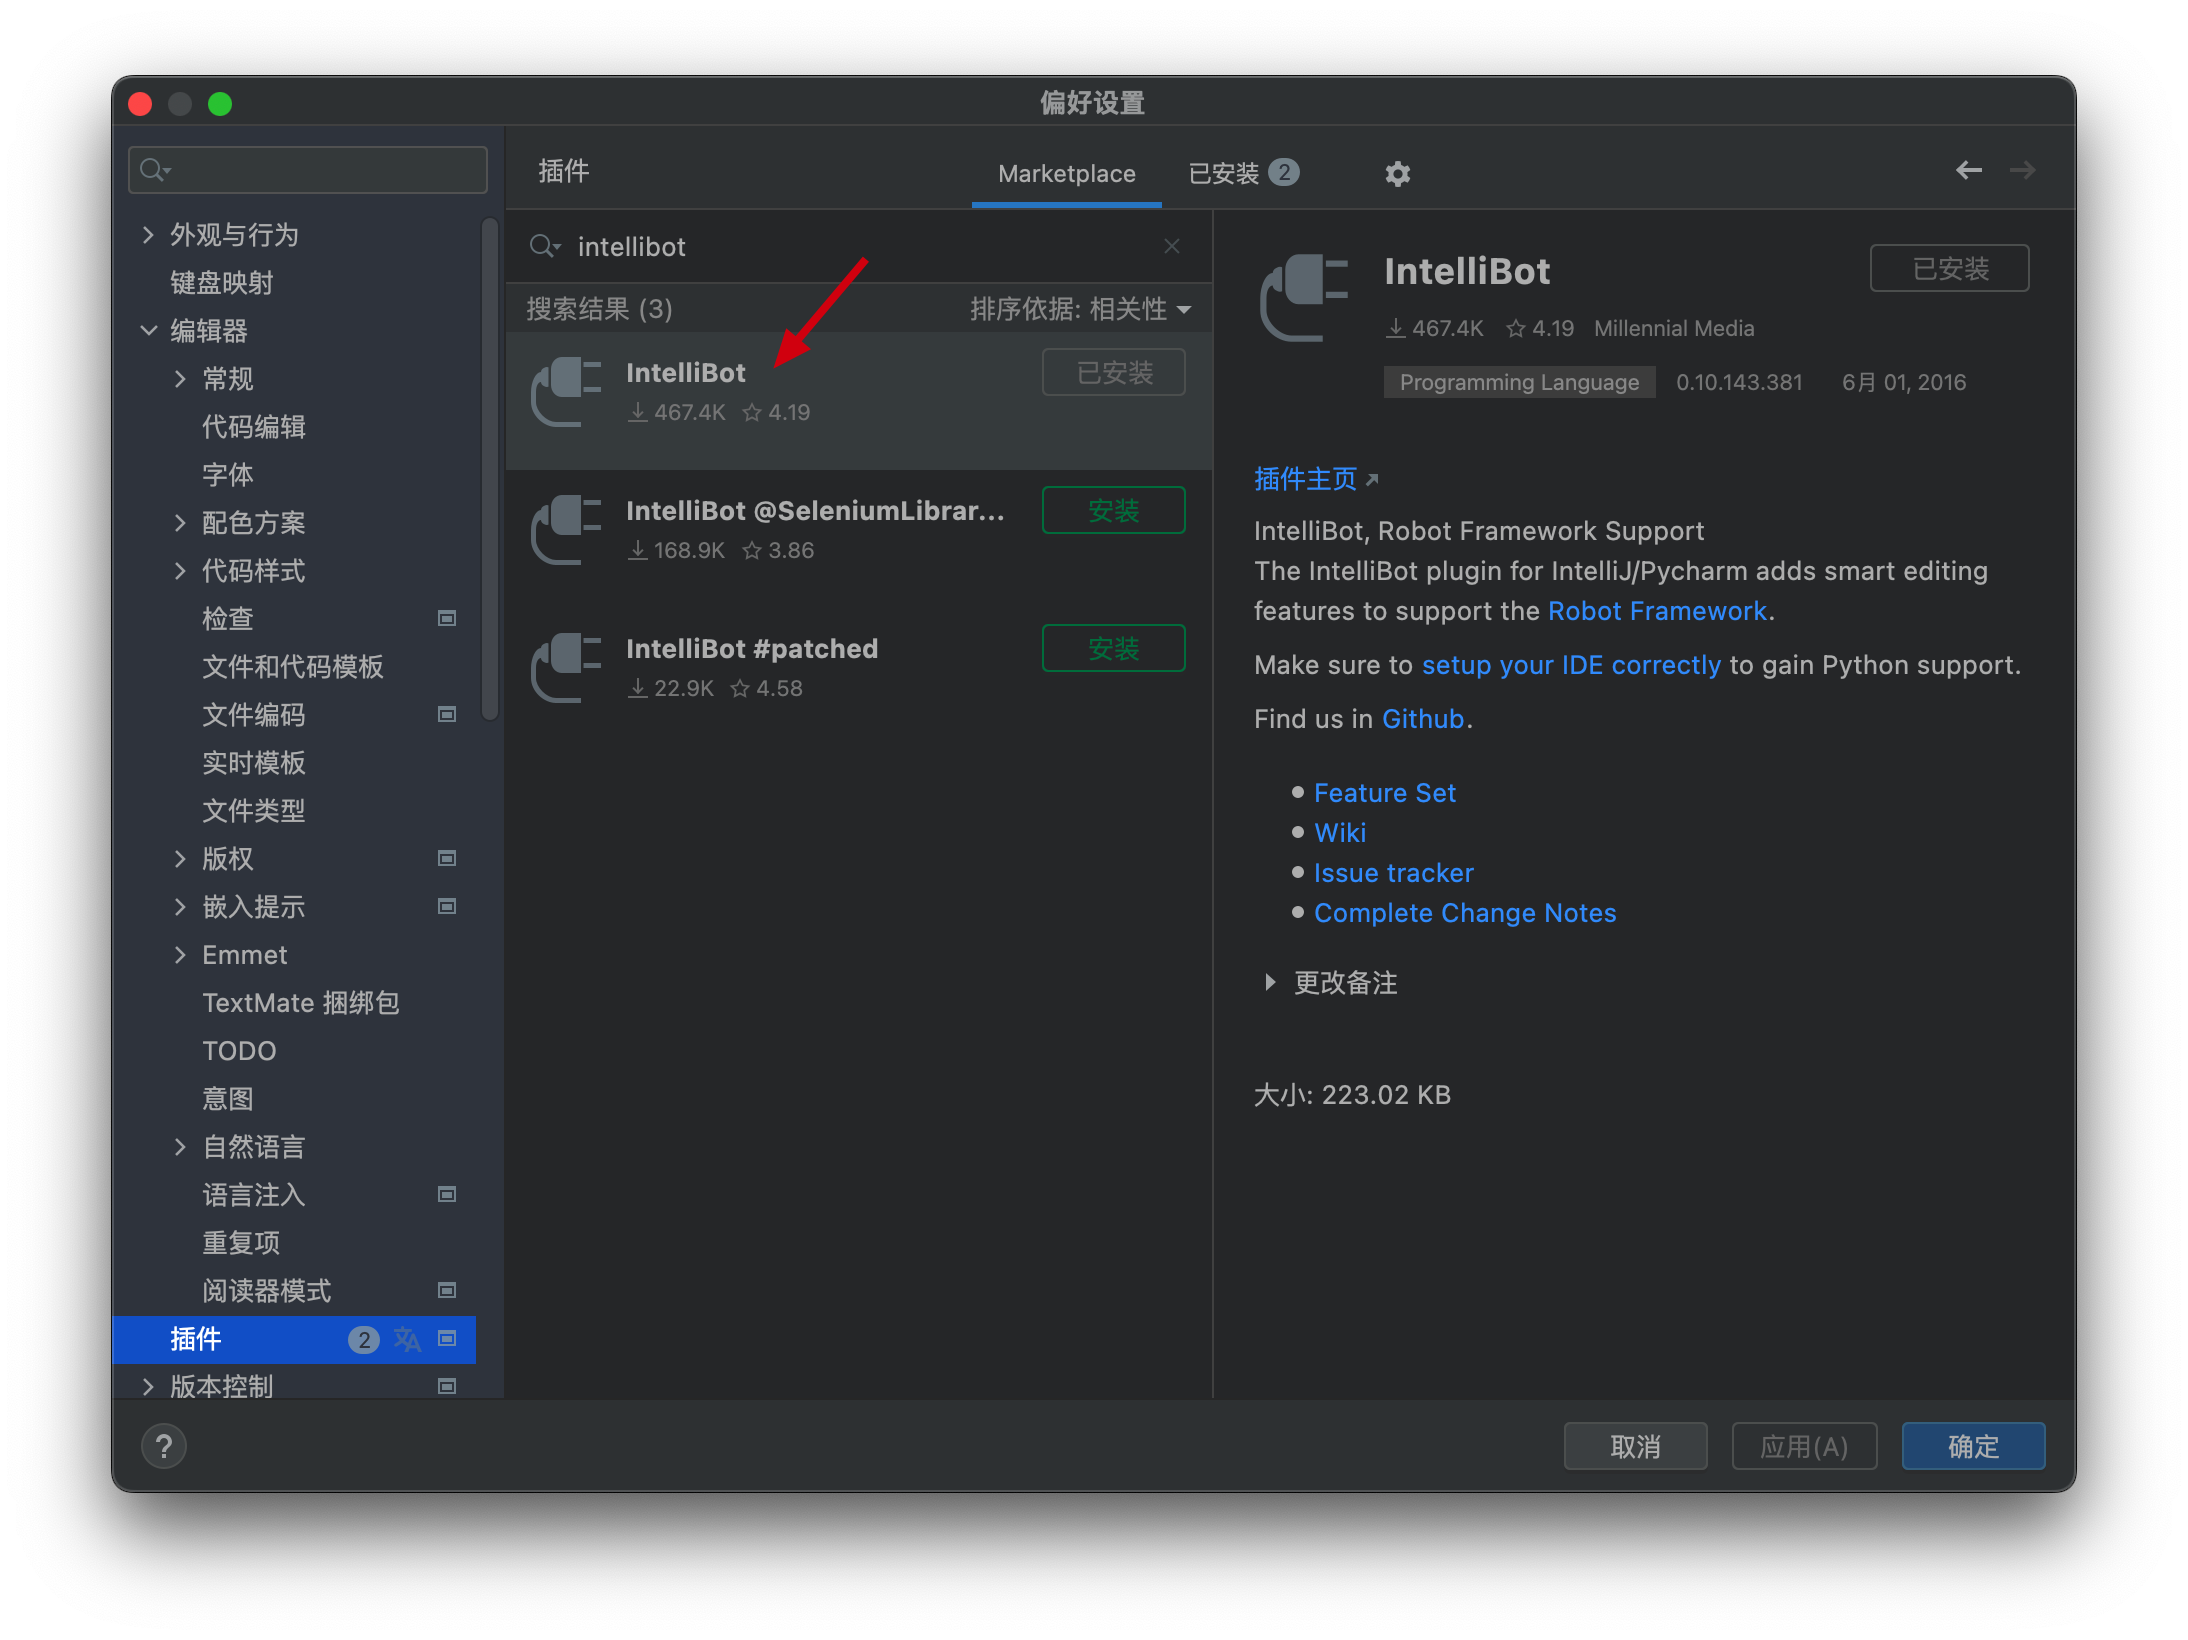Install the IntelliBot @SeleniumLibrary plugin
This screenshot has width=2188, height=1640.
pos(1112,510)
